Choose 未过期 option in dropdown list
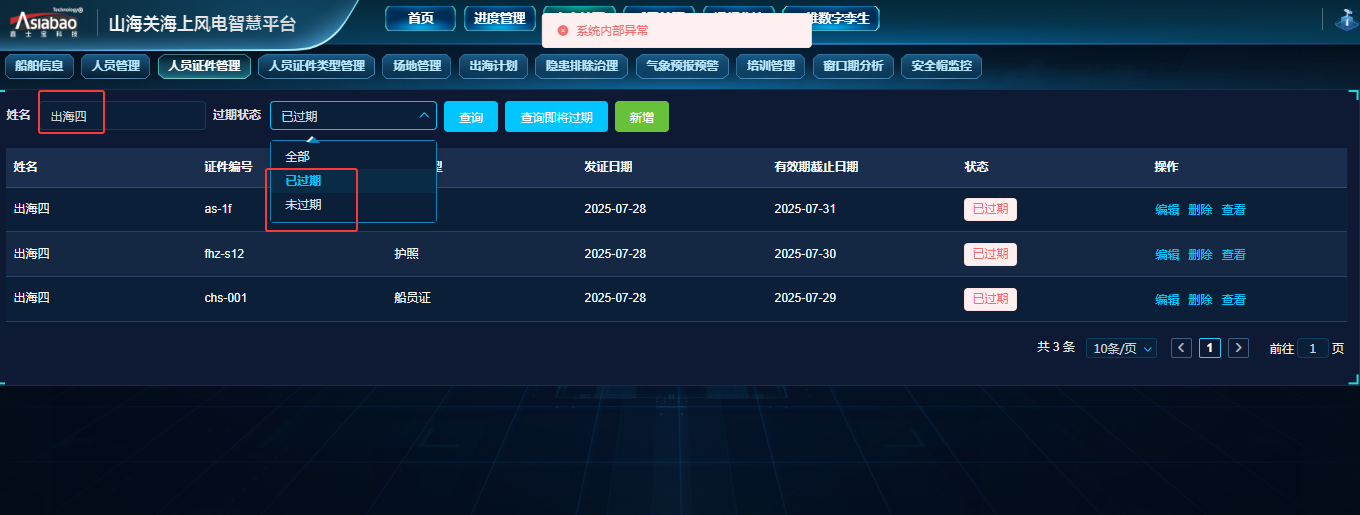1360x515 pixels. (353, 205)
